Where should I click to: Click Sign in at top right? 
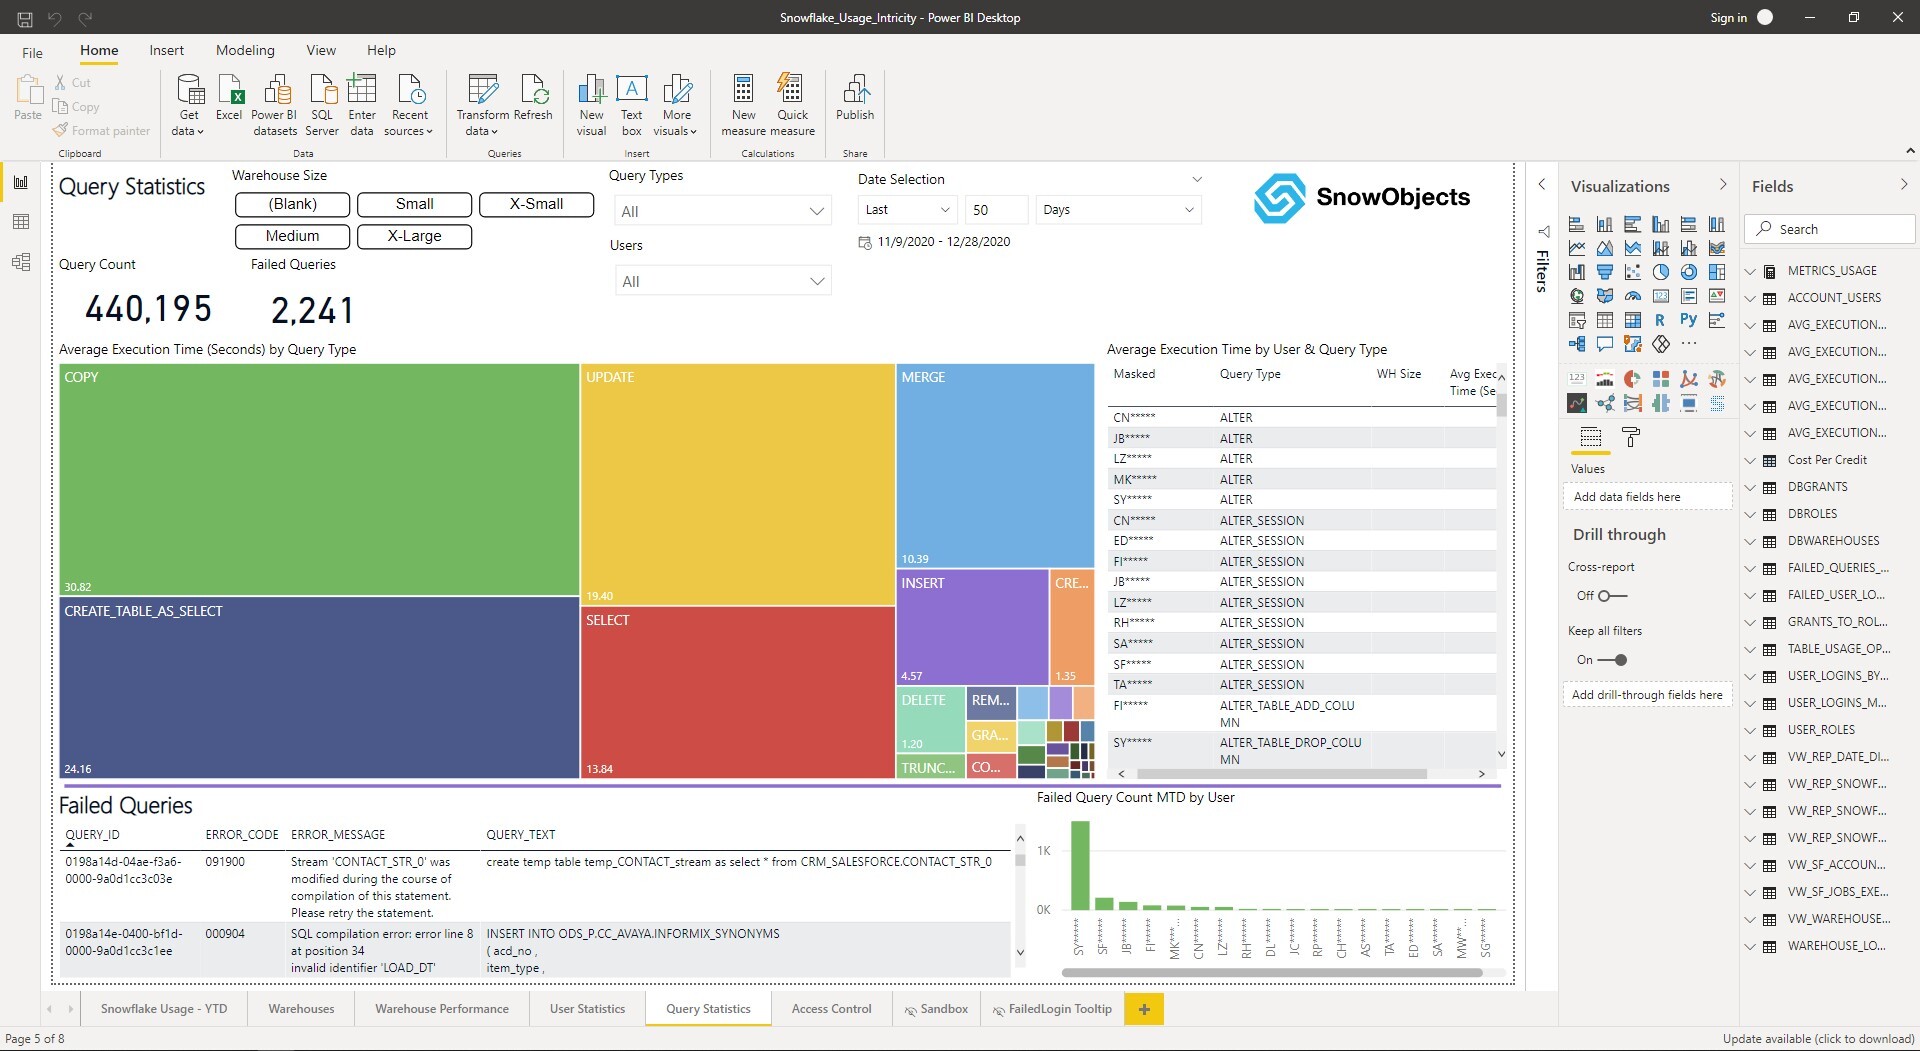coord(1728,18)
